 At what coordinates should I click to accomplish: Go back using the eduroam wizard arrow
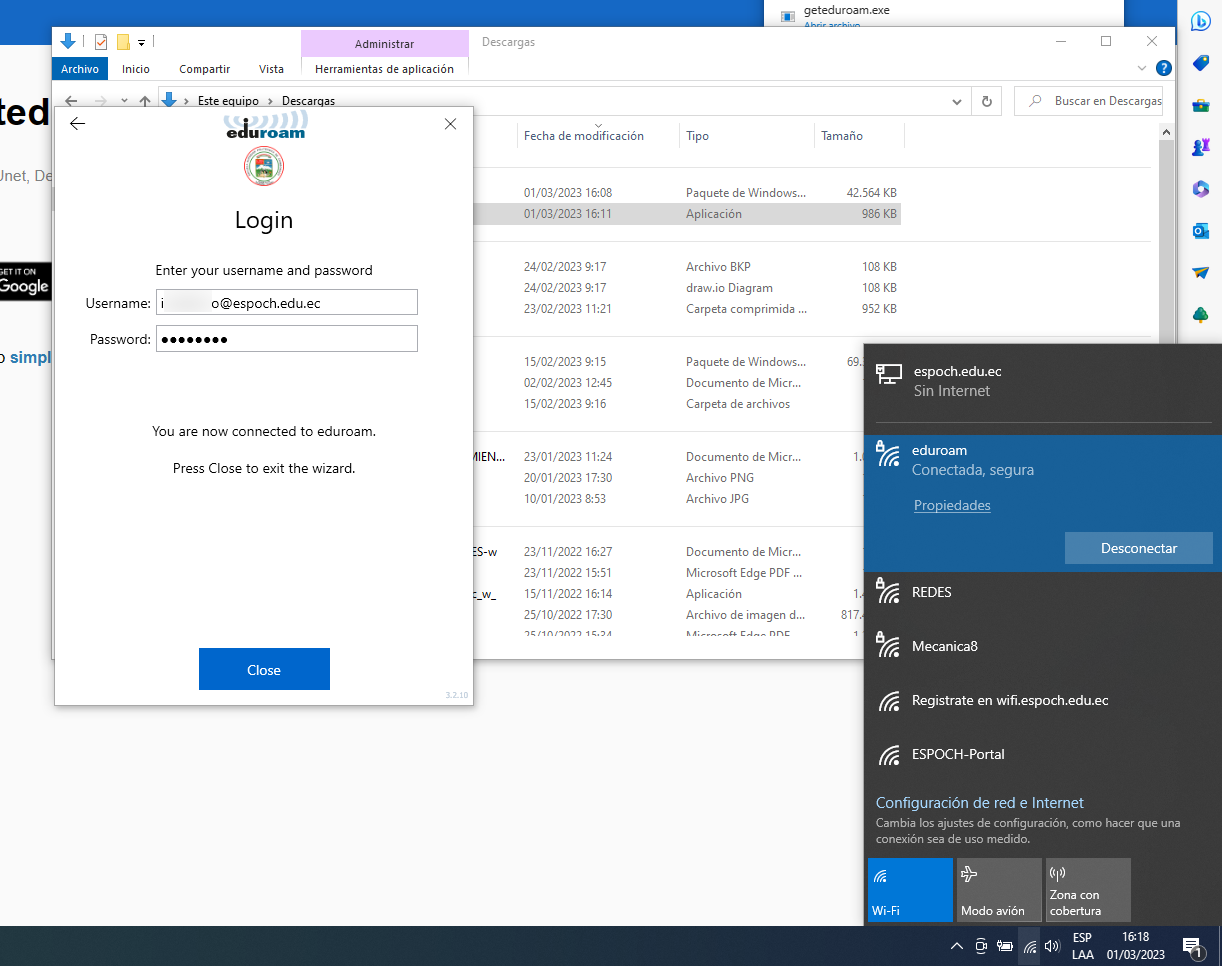pyautogui.click(x=77, y=124)
